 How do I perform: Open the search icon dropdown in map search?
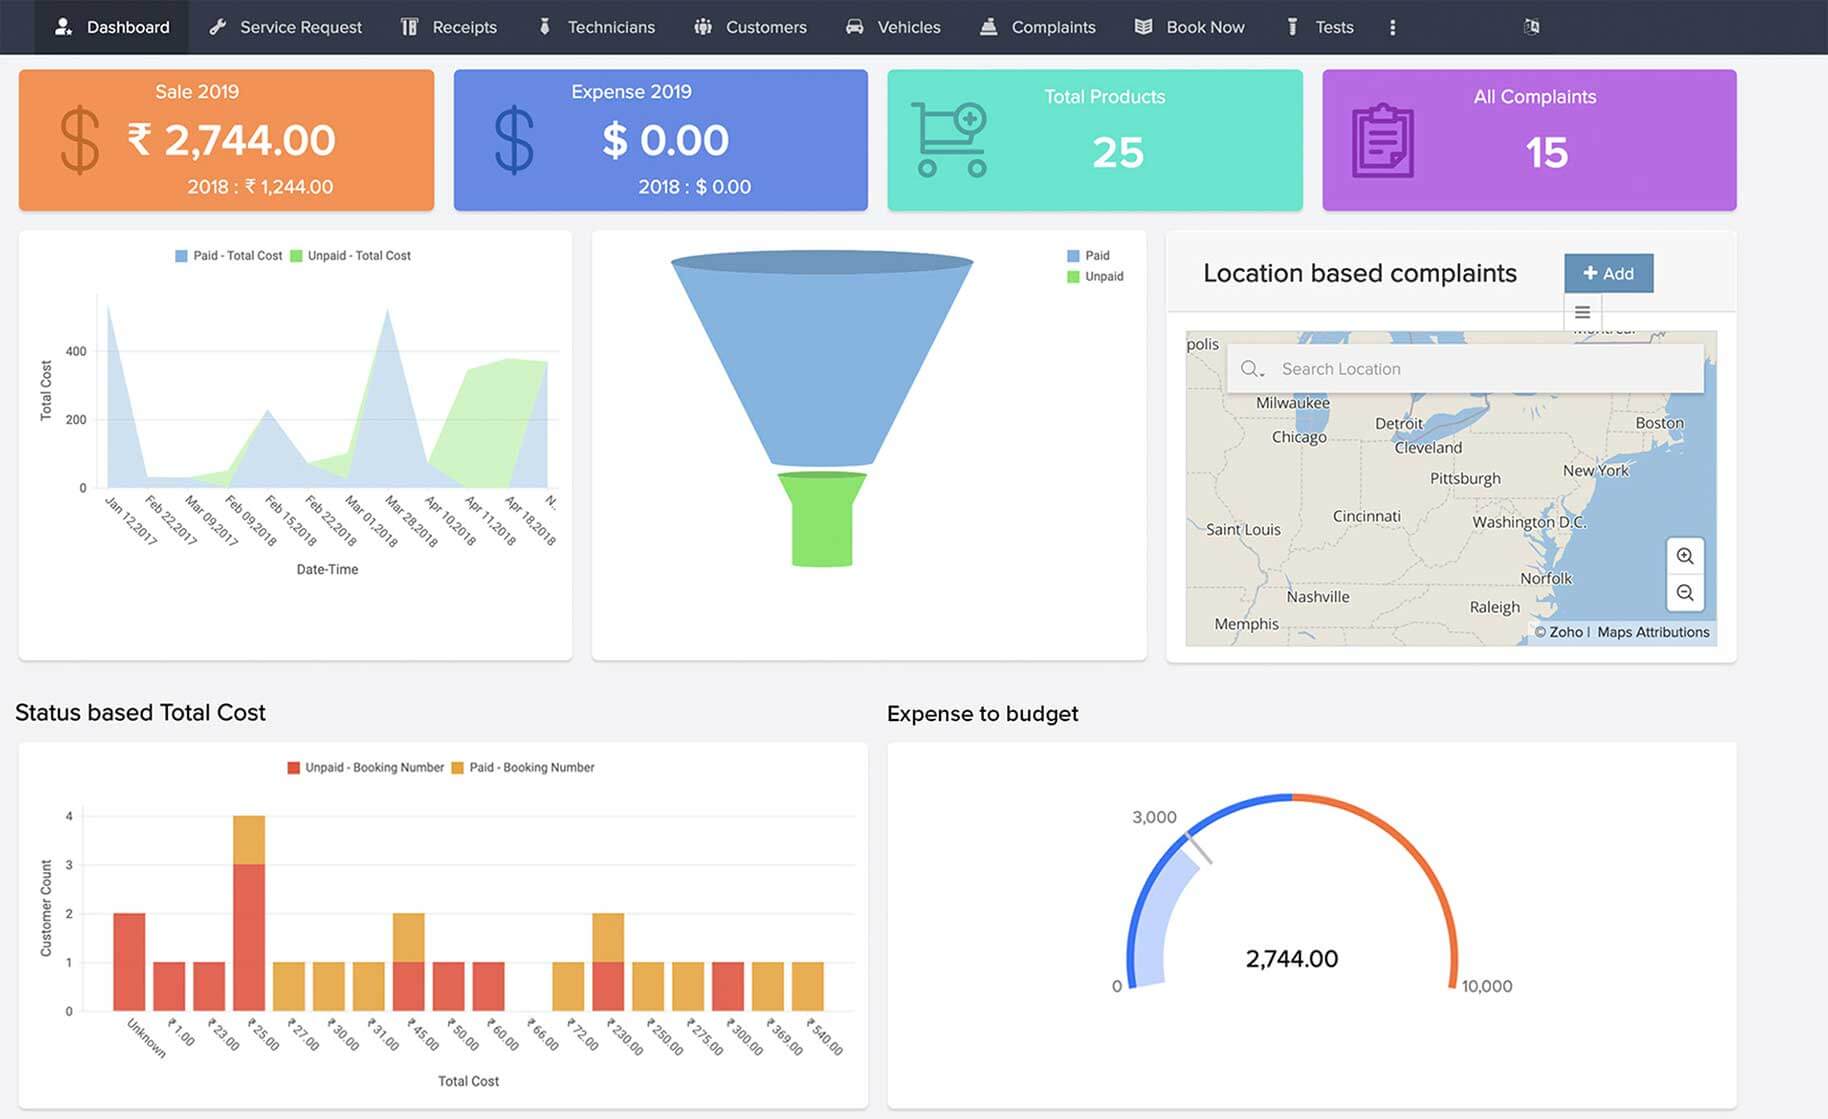click(x=1252, y=369)
